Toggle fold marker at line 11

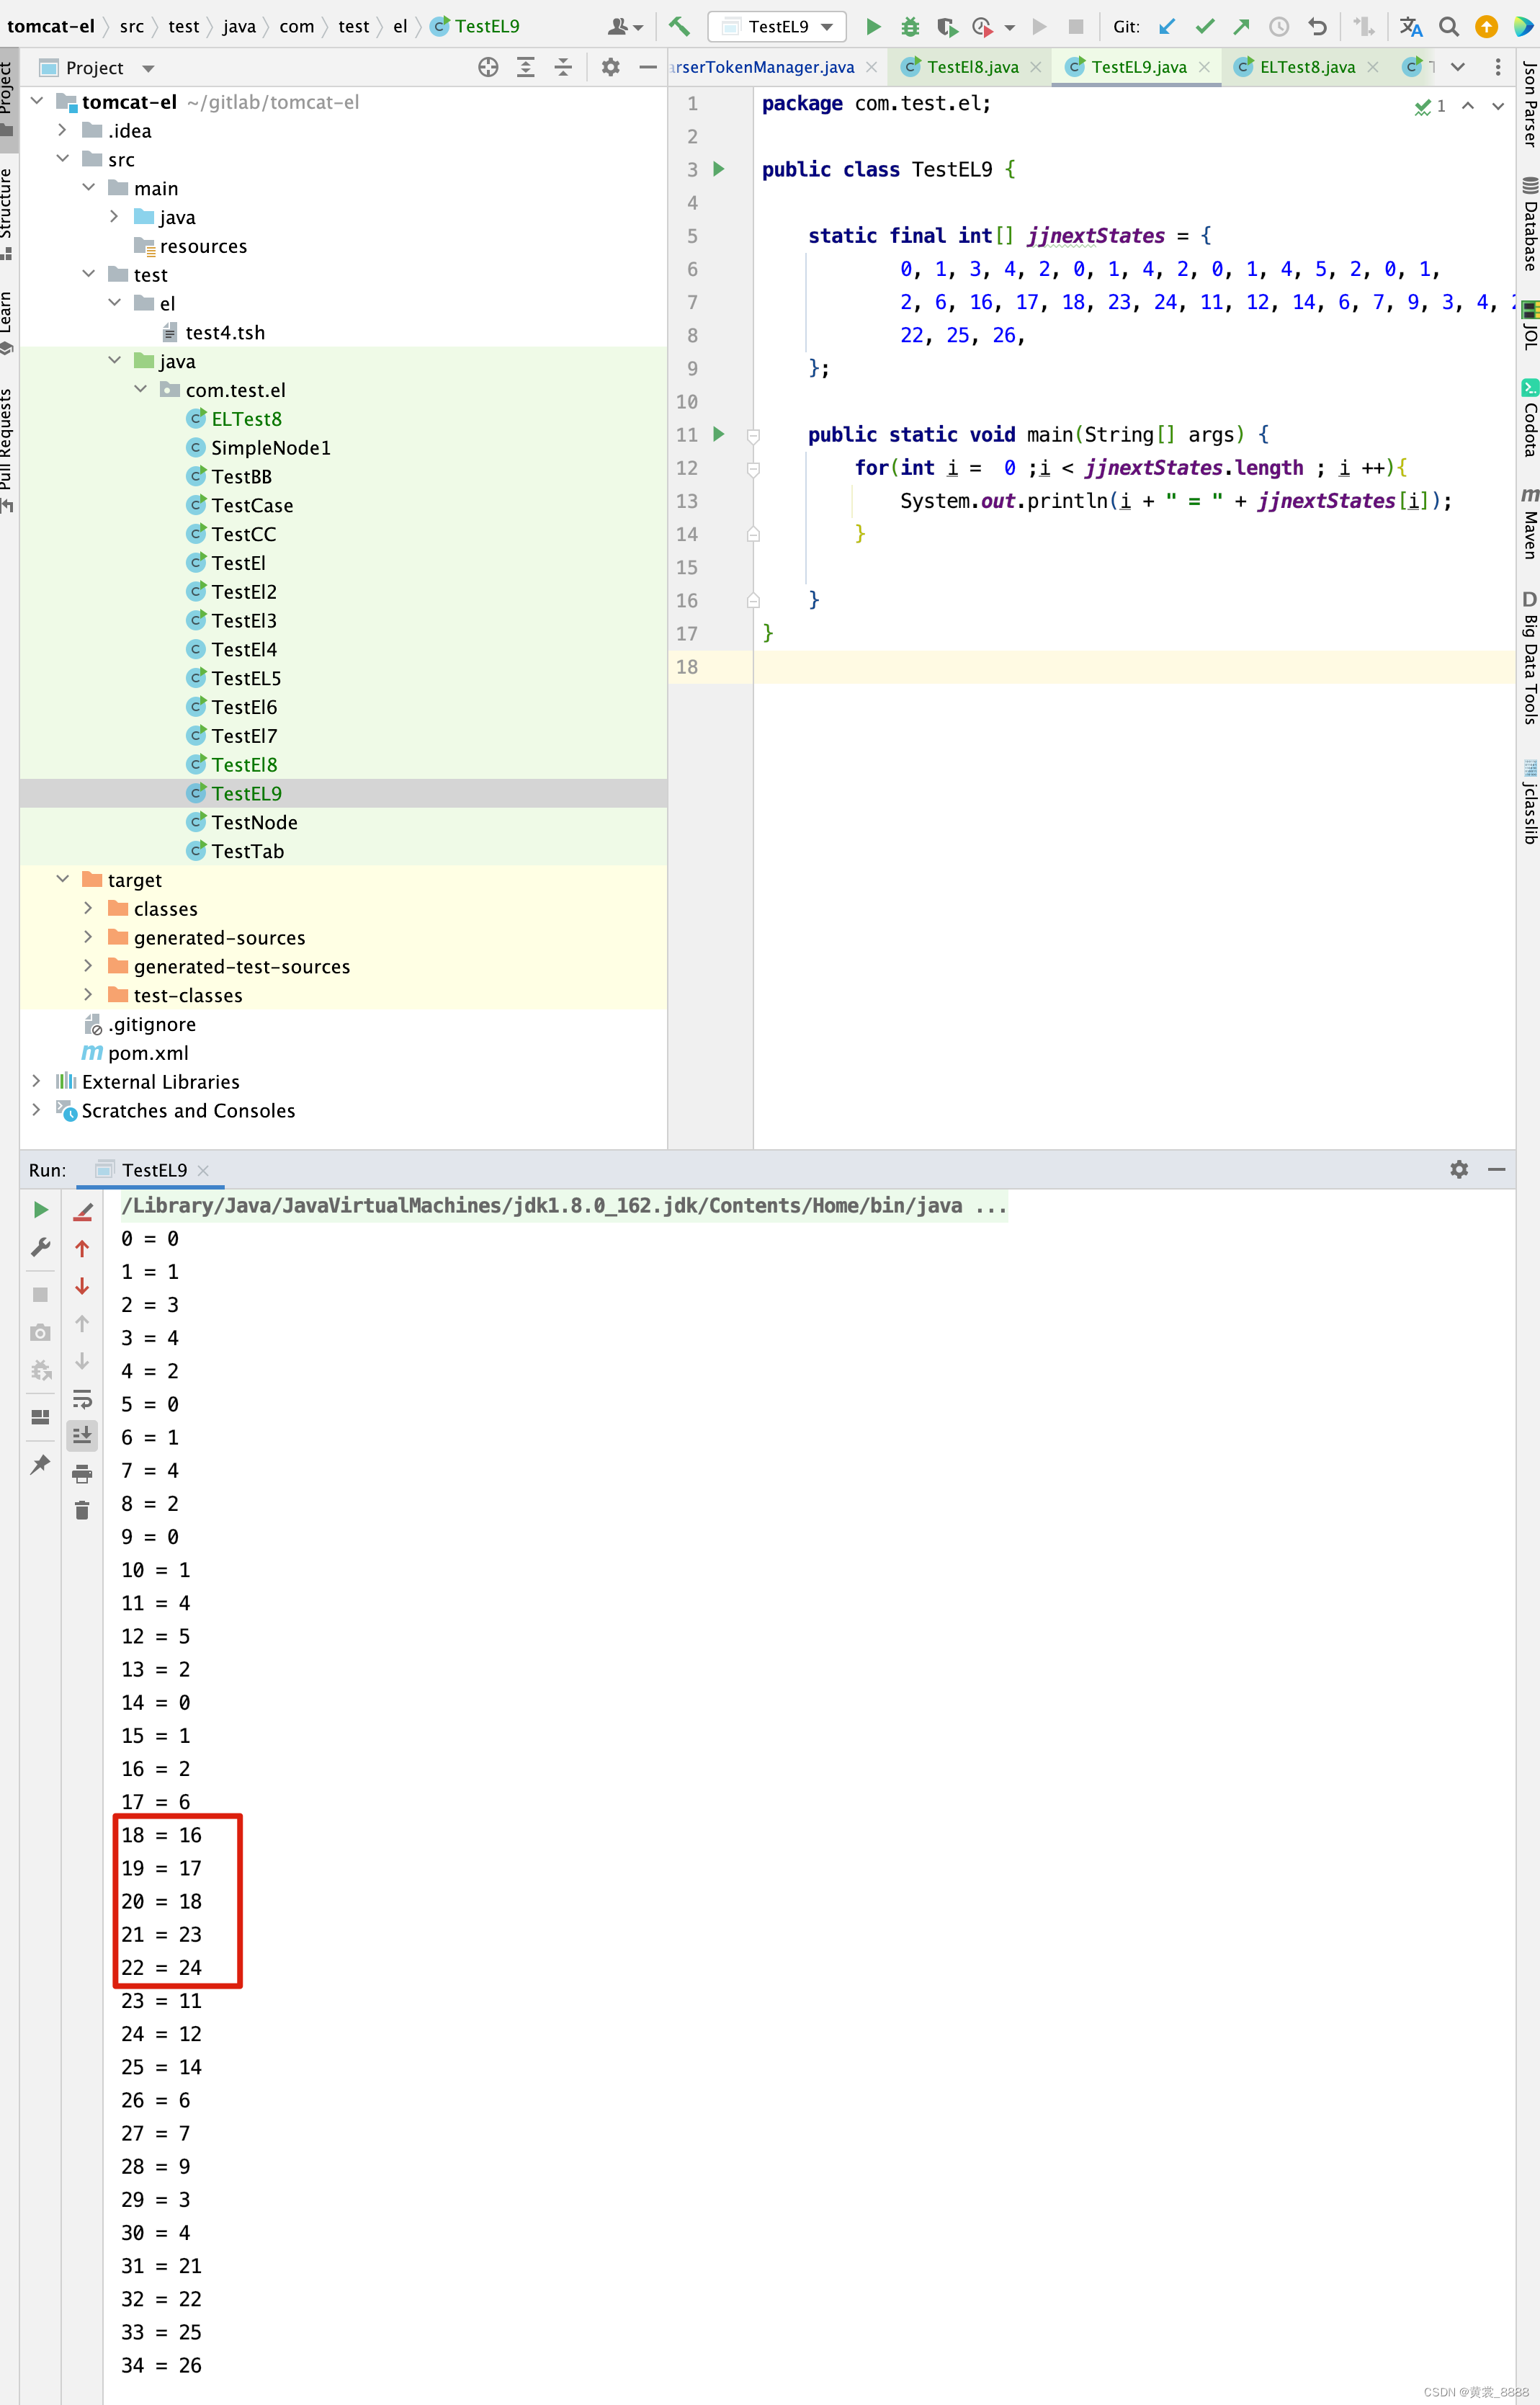(x=753, y=435)
